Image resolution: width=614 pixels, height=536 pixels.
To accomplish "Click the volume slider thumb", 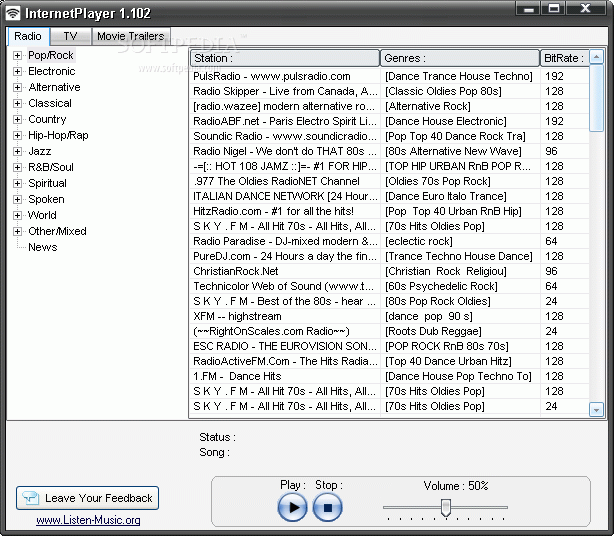I will 446,507.
